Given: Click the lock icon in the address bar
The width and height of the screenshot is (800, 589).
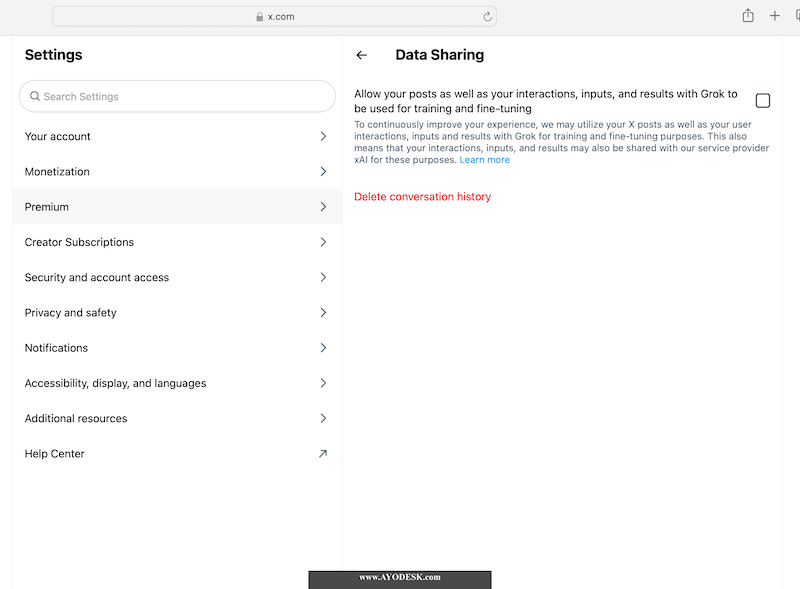Looking at the screenshot, I should point(258,16).
